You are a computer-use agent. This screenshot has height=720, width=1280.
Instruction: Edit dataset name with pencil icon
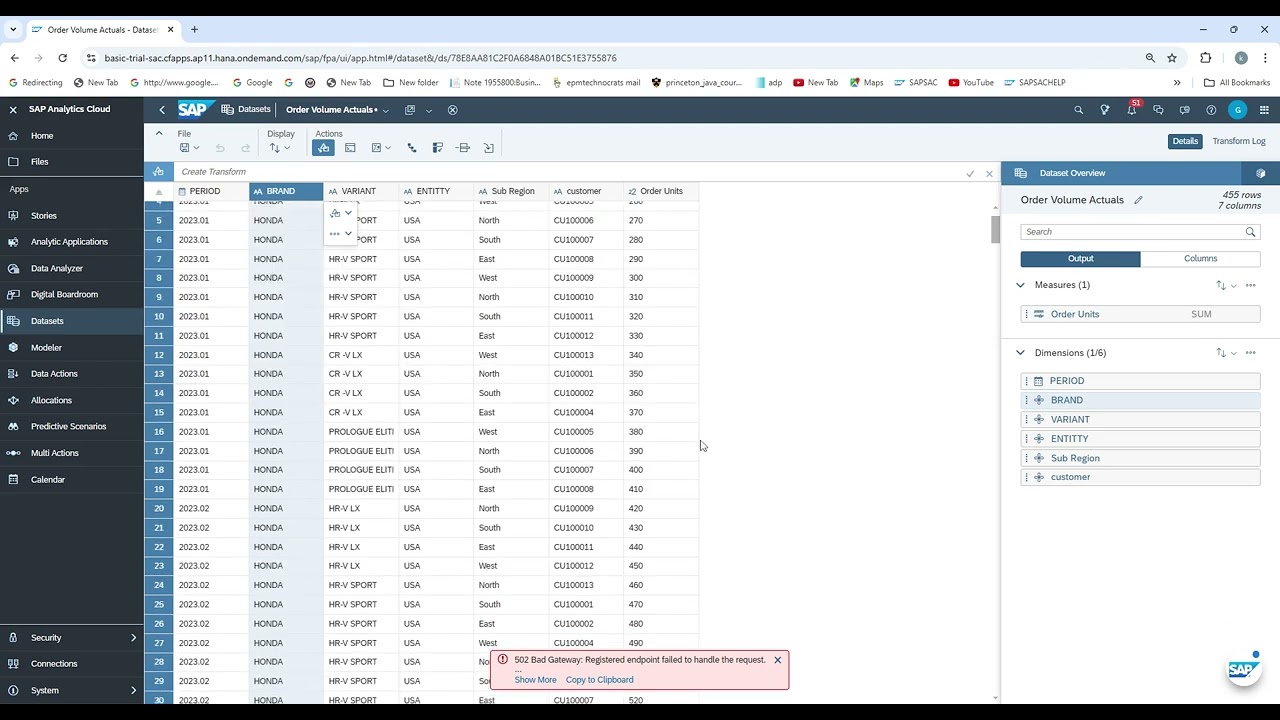coord(1138,200)
